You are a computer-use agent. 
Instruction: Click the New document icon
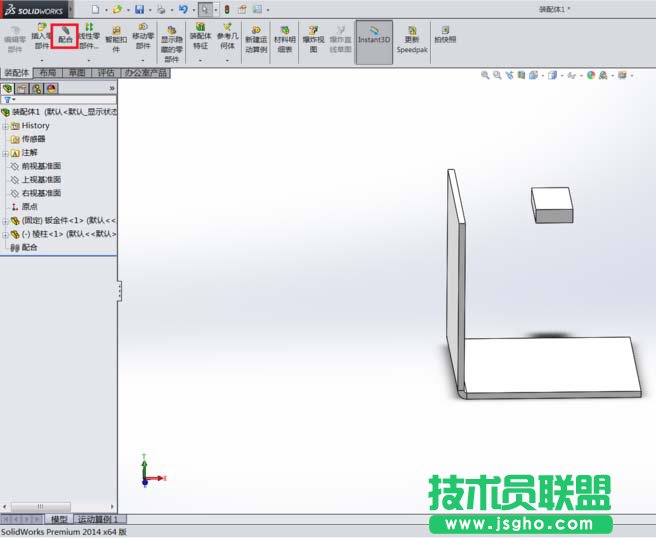point(95,9)
